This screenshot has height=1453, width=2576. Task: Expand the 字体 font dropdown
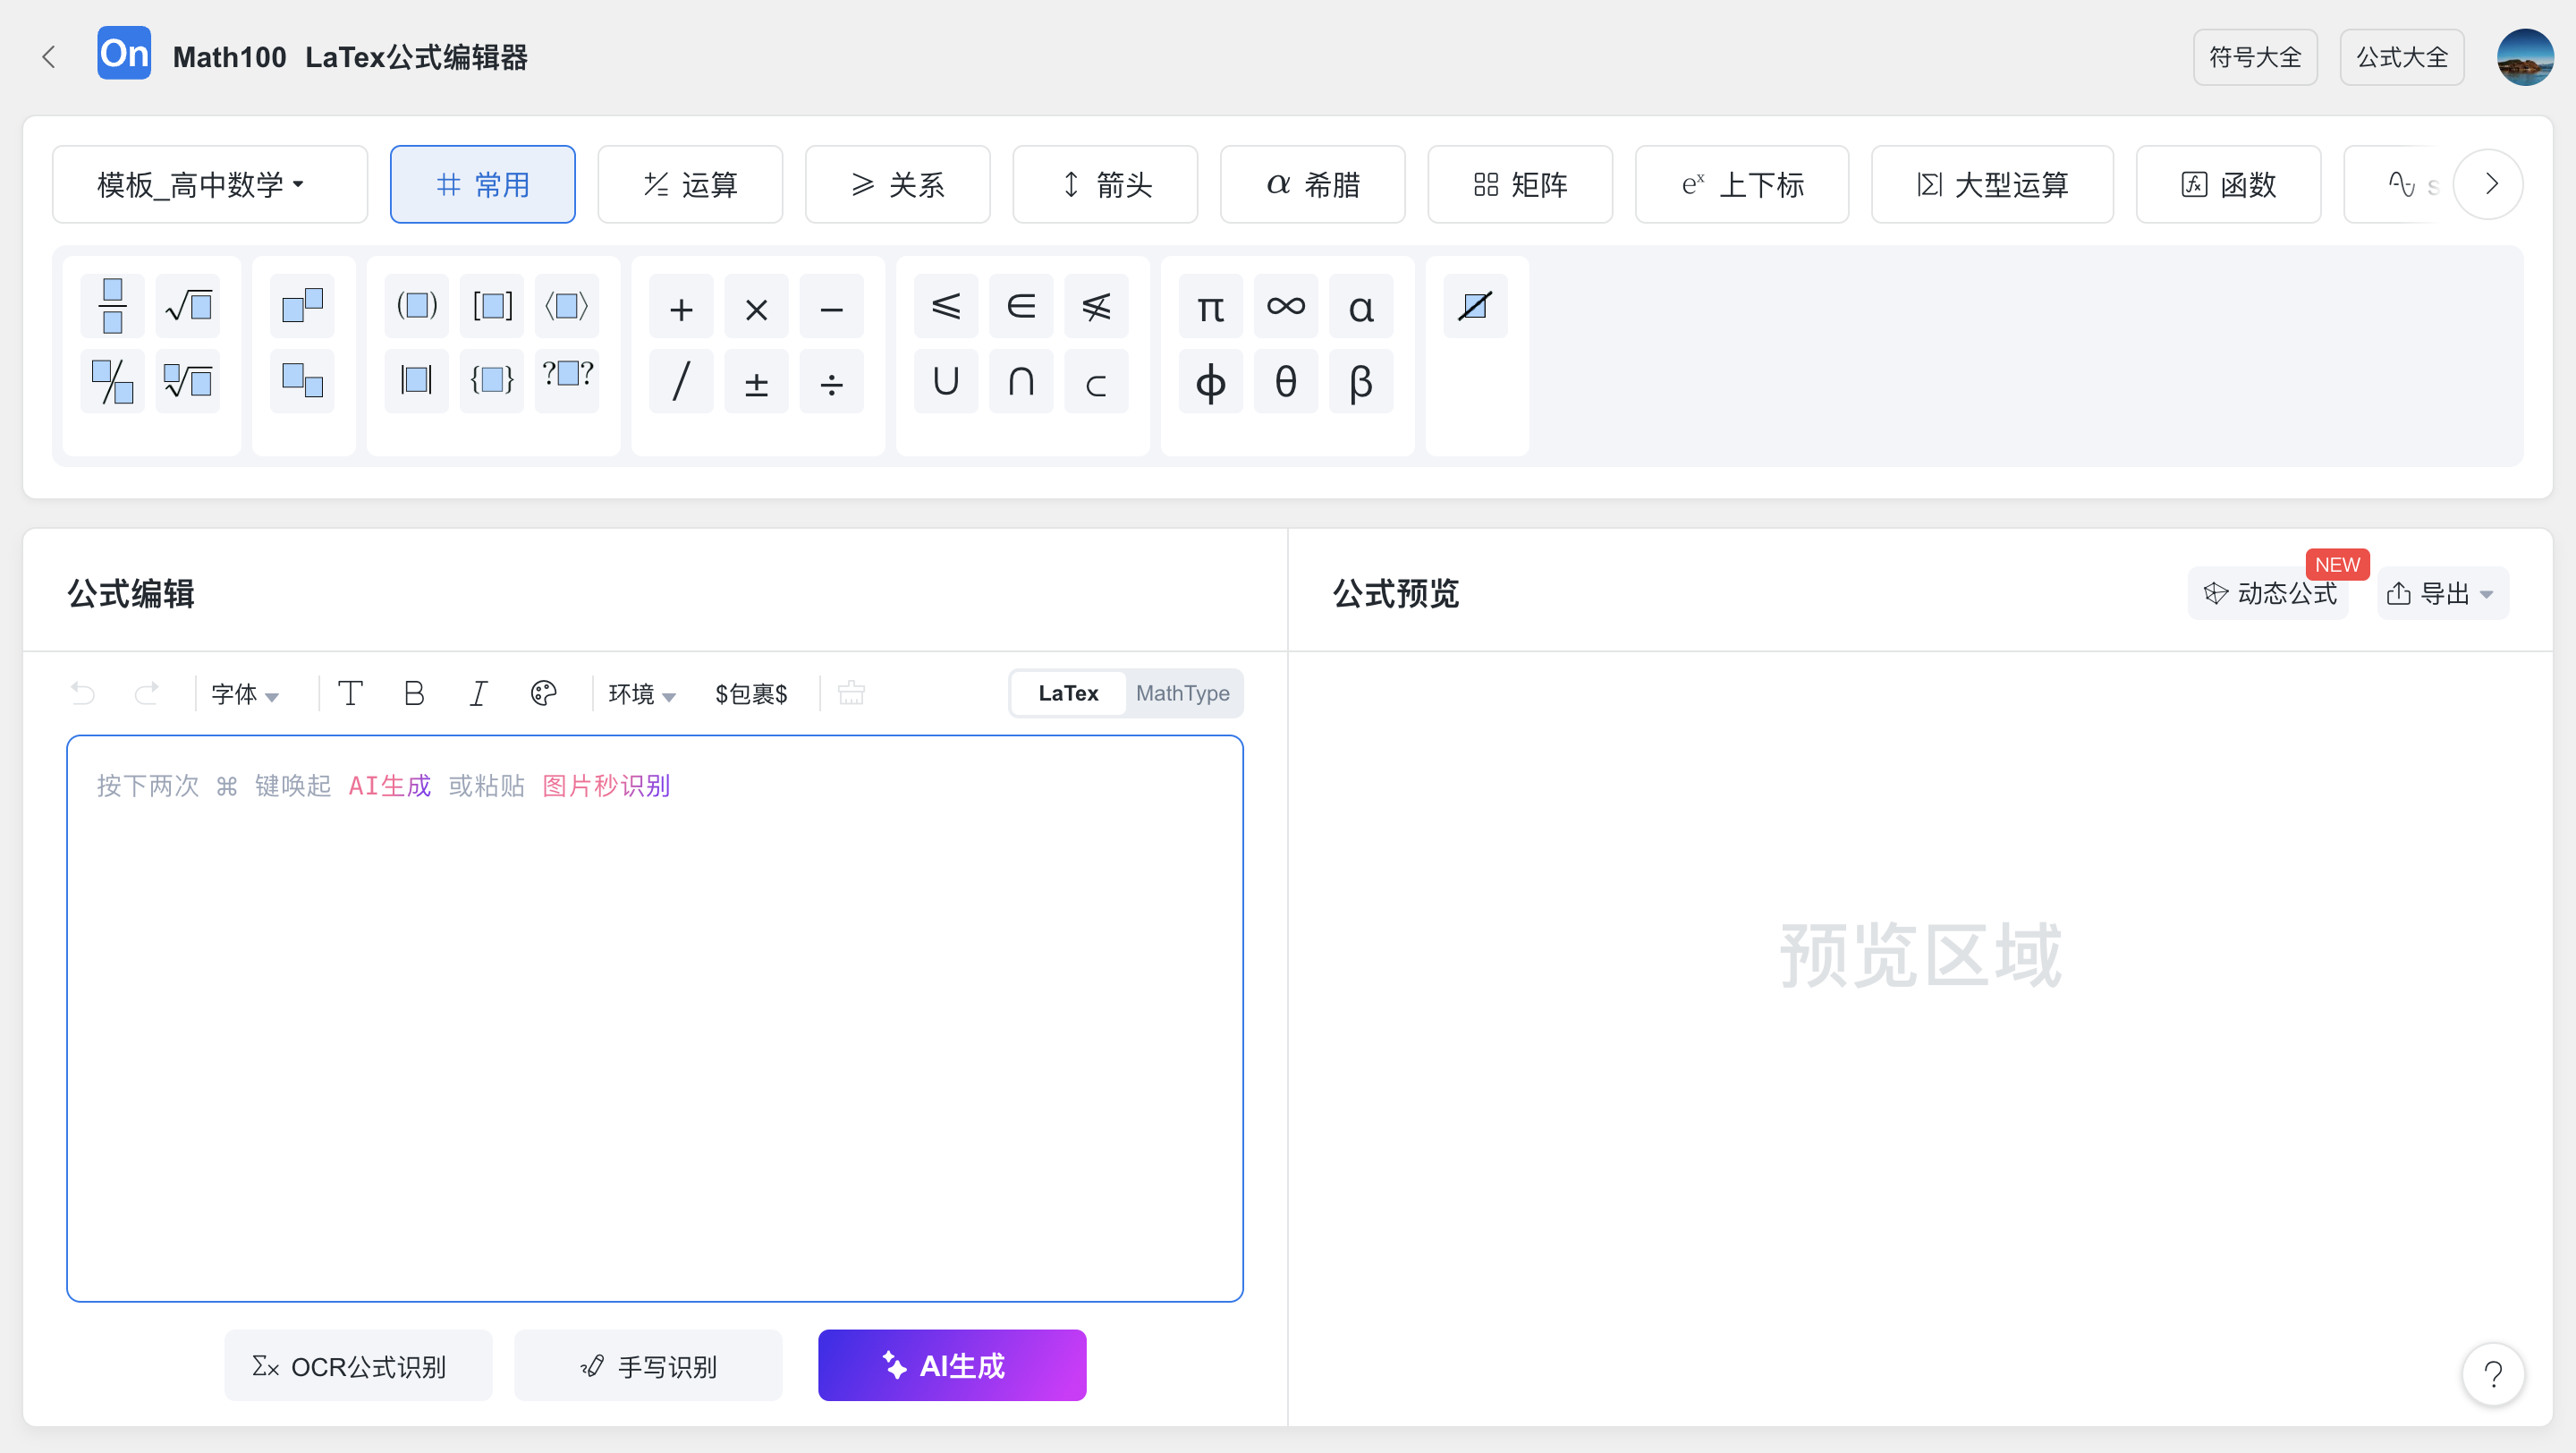tap(244, 693)
